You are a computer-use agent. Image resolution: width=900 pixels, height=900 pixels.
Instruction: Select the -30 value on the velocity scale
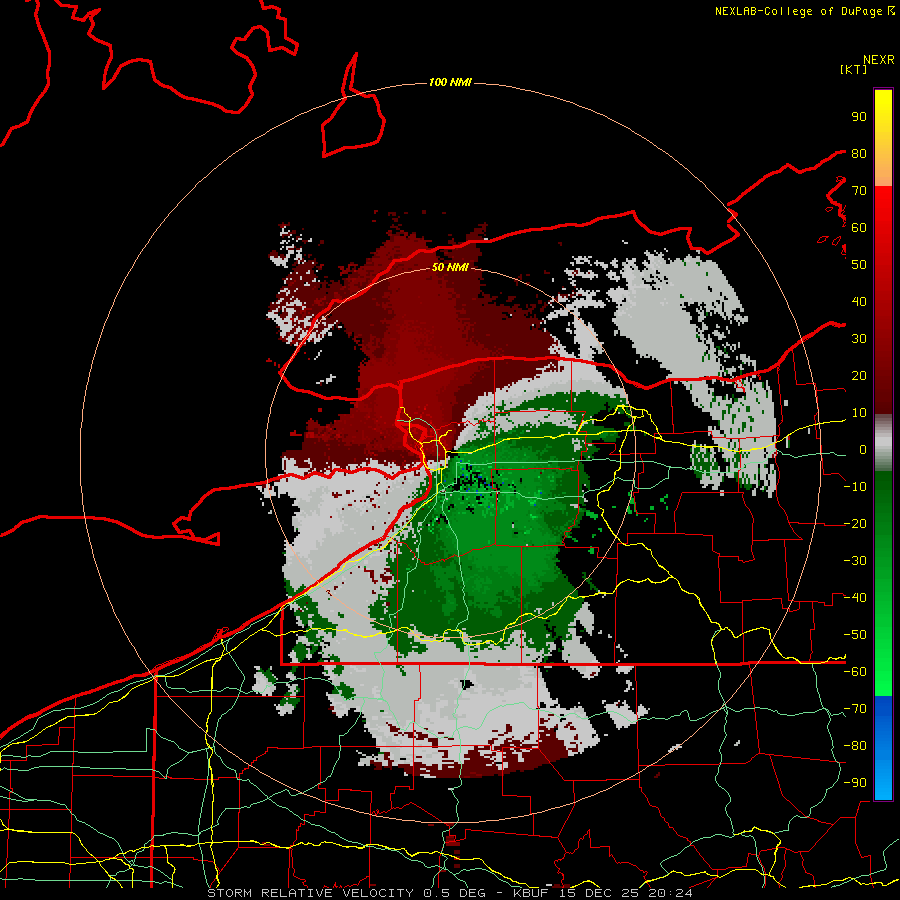click(x=855, y=561)
